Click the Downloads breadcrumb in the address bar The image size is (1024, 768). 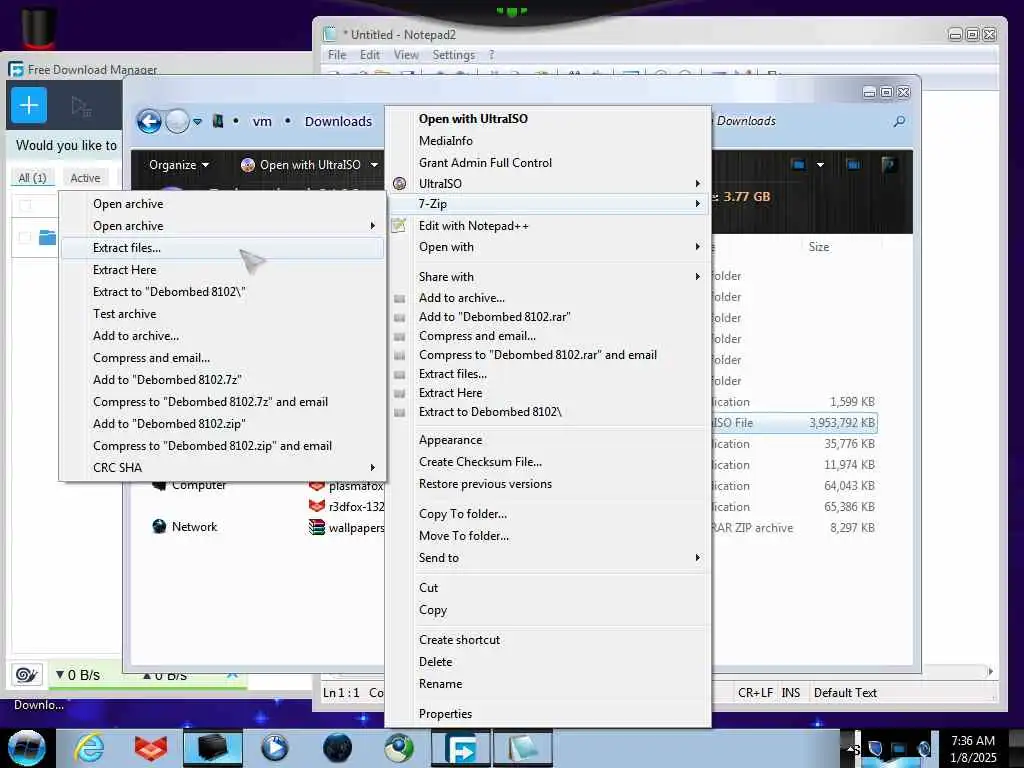pos(338,121)
